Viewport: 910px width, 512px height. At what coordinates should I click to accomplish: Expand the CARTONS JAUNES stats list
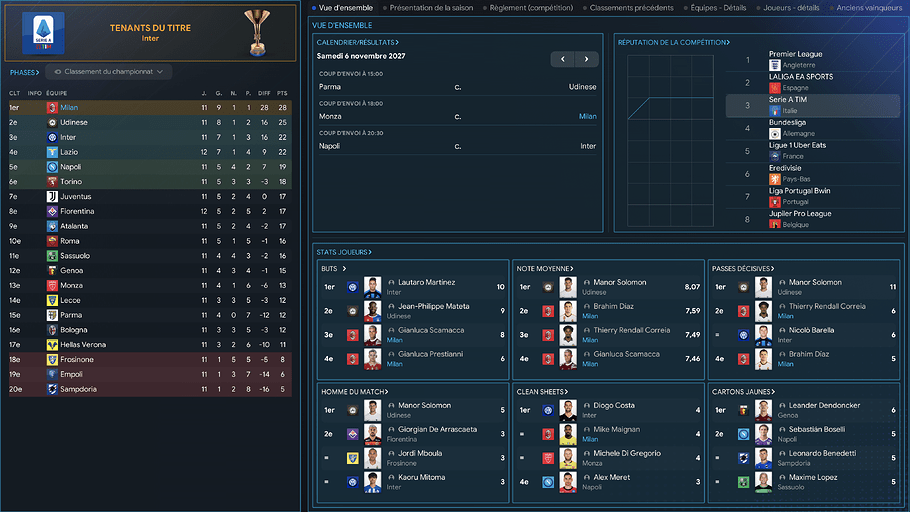click(743, 392)
